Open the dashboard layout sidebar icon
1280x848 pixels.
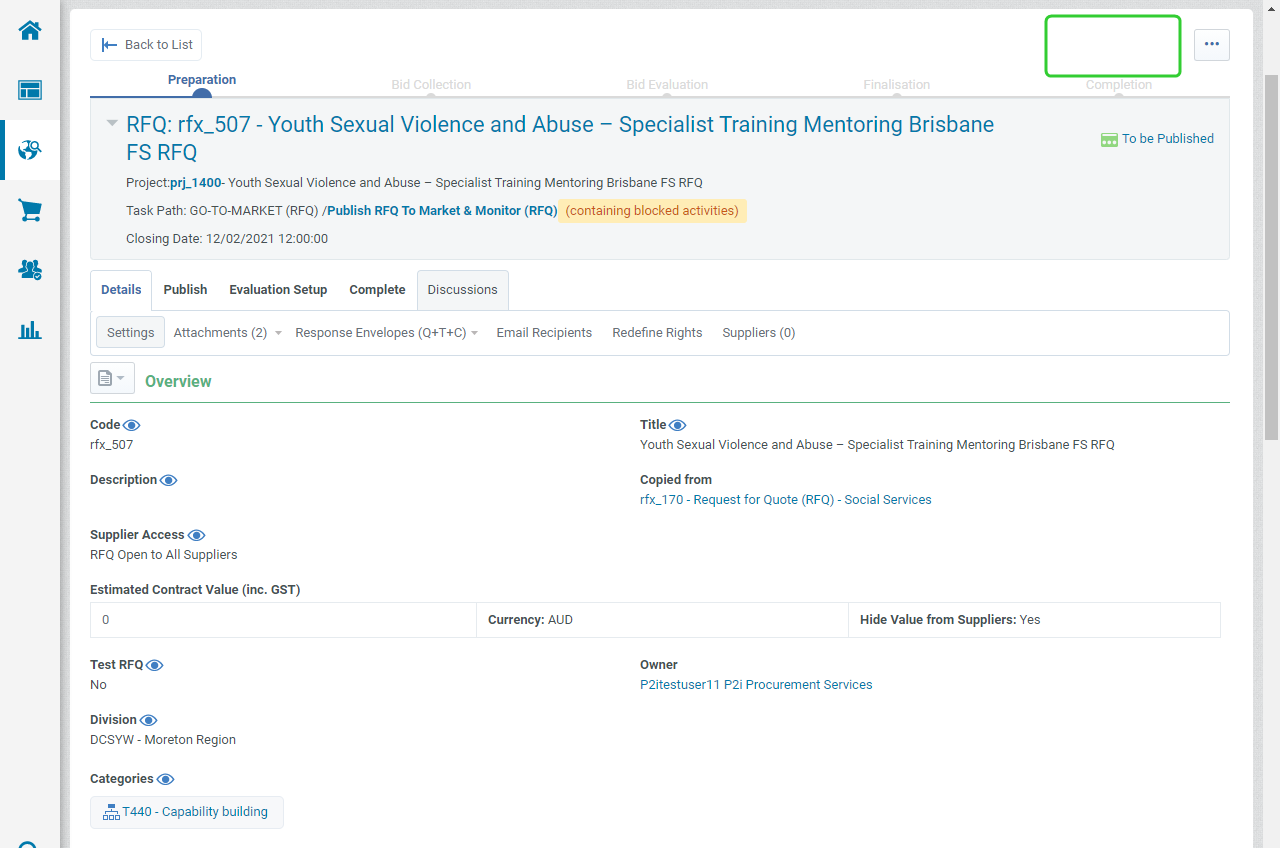tap(30, 90)
